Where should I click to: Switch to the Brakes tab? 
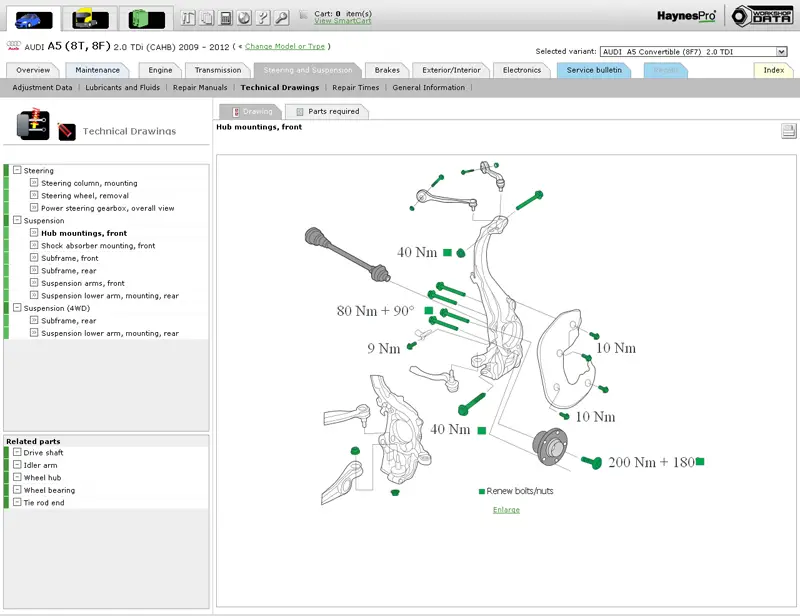(387, 70)
